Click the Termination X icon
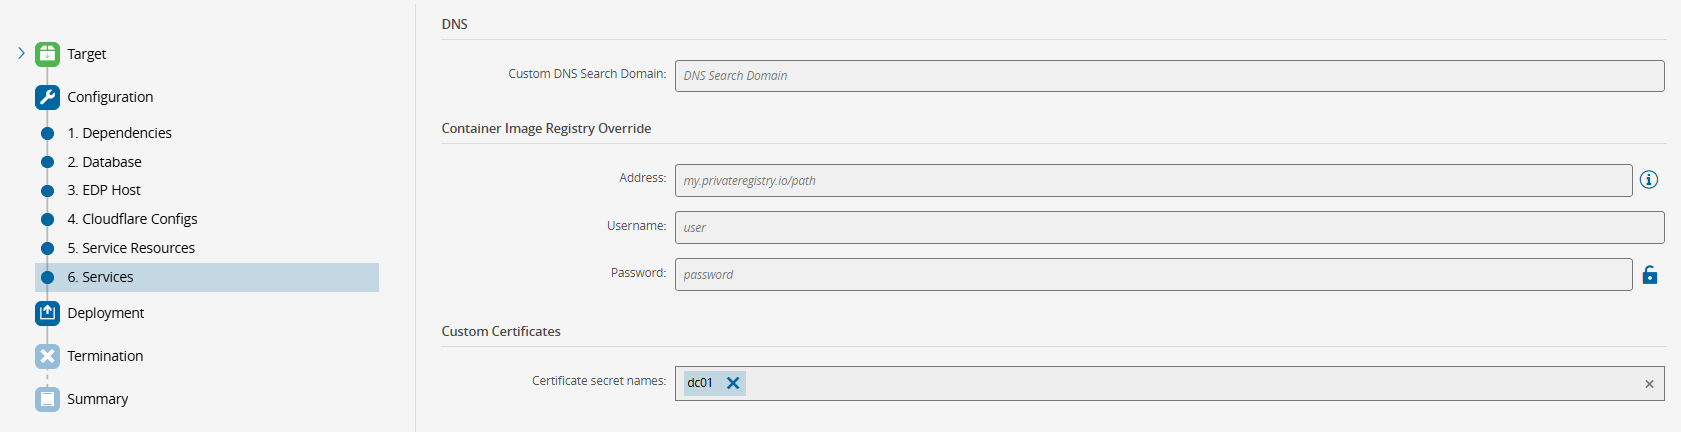1681x432 pixels. [x=47, y=356]
